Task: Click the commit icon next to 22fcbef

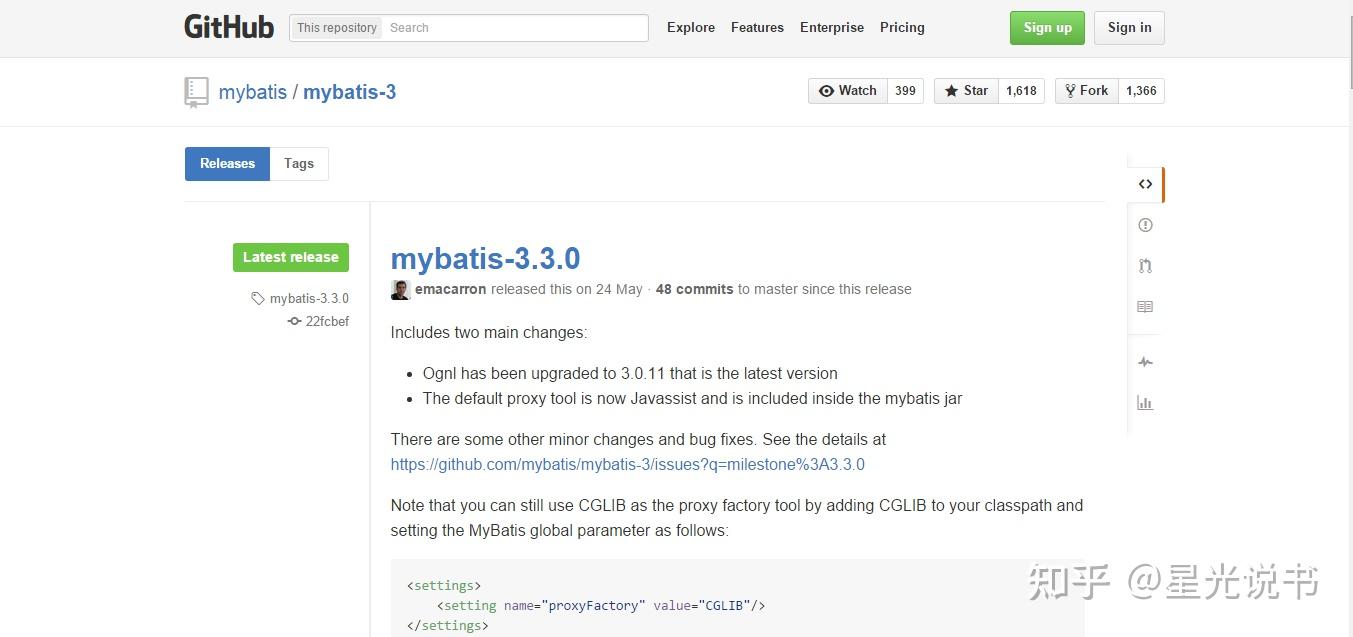Action: pos(293,321)
